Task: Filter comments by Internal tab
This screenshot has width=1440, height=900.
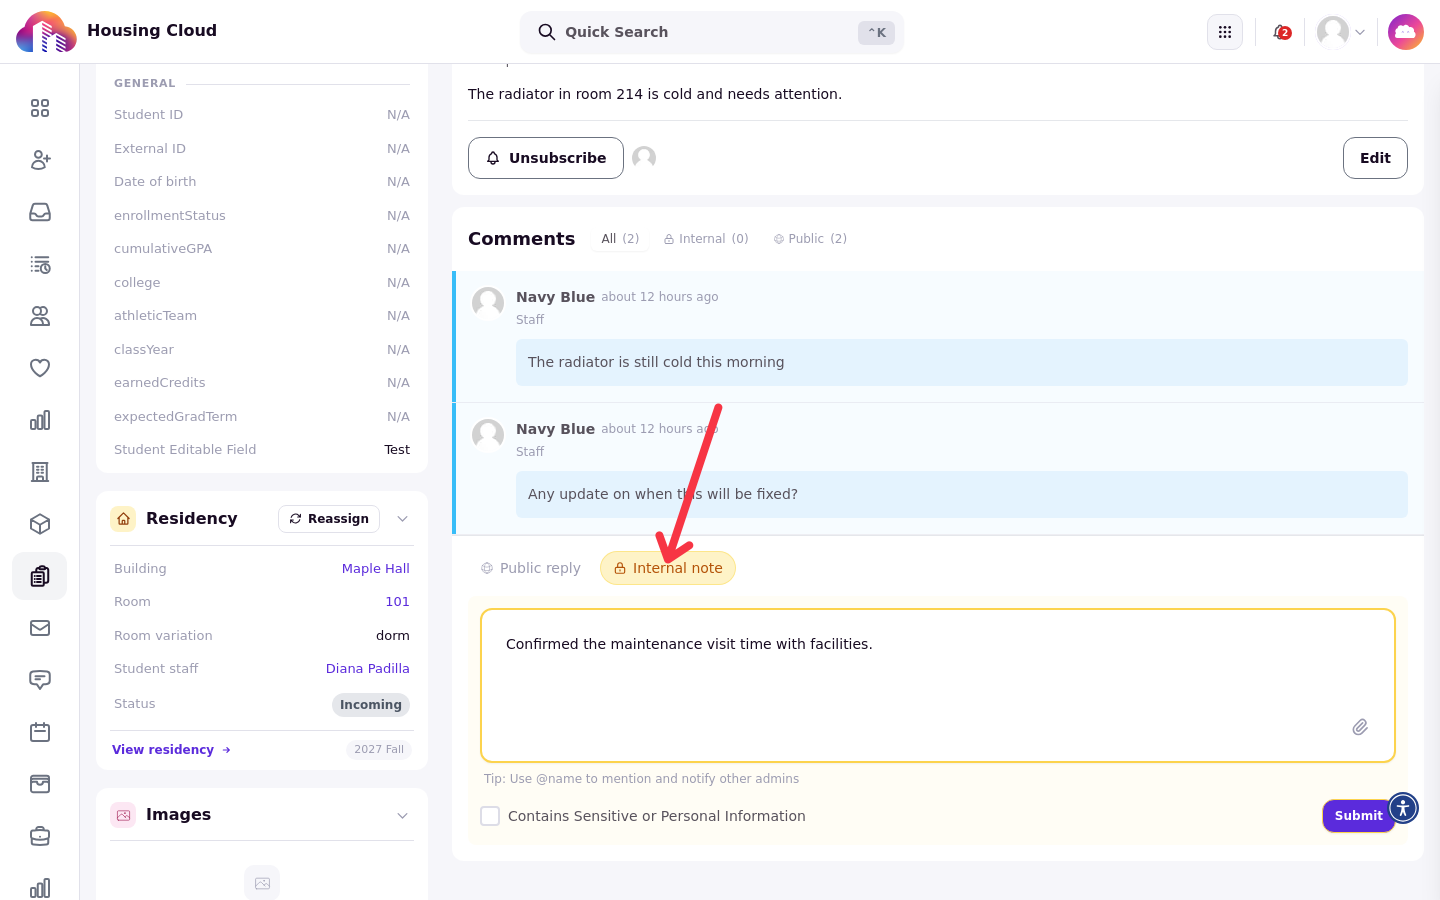Action: (x=706, y=239)
